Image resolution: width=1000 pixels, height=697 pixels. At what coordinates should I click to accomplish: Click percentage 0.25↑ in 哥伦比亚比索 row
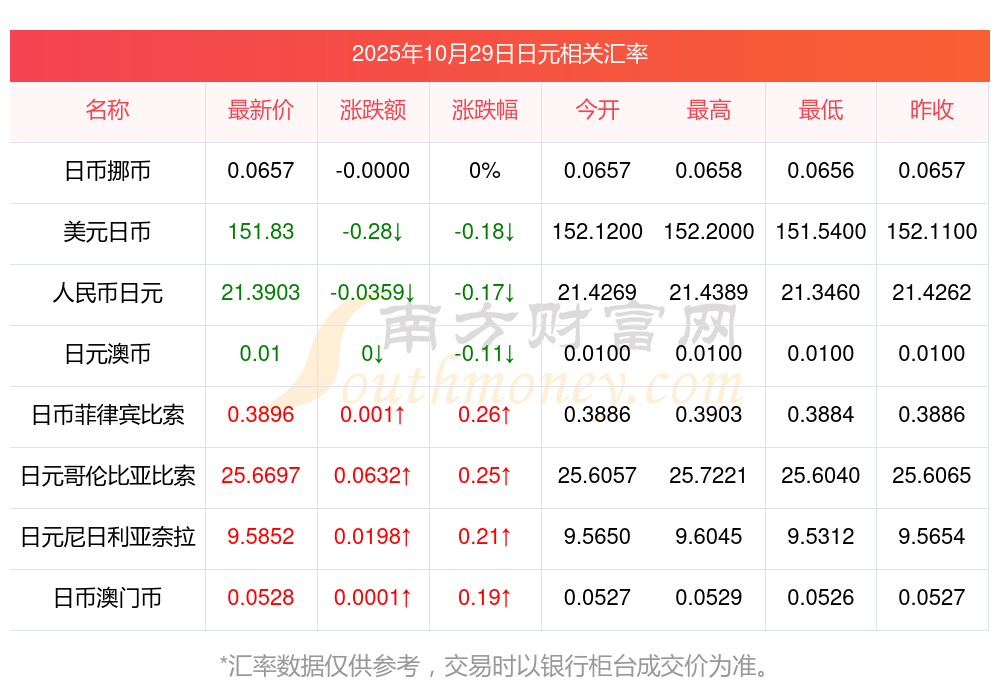485,476
